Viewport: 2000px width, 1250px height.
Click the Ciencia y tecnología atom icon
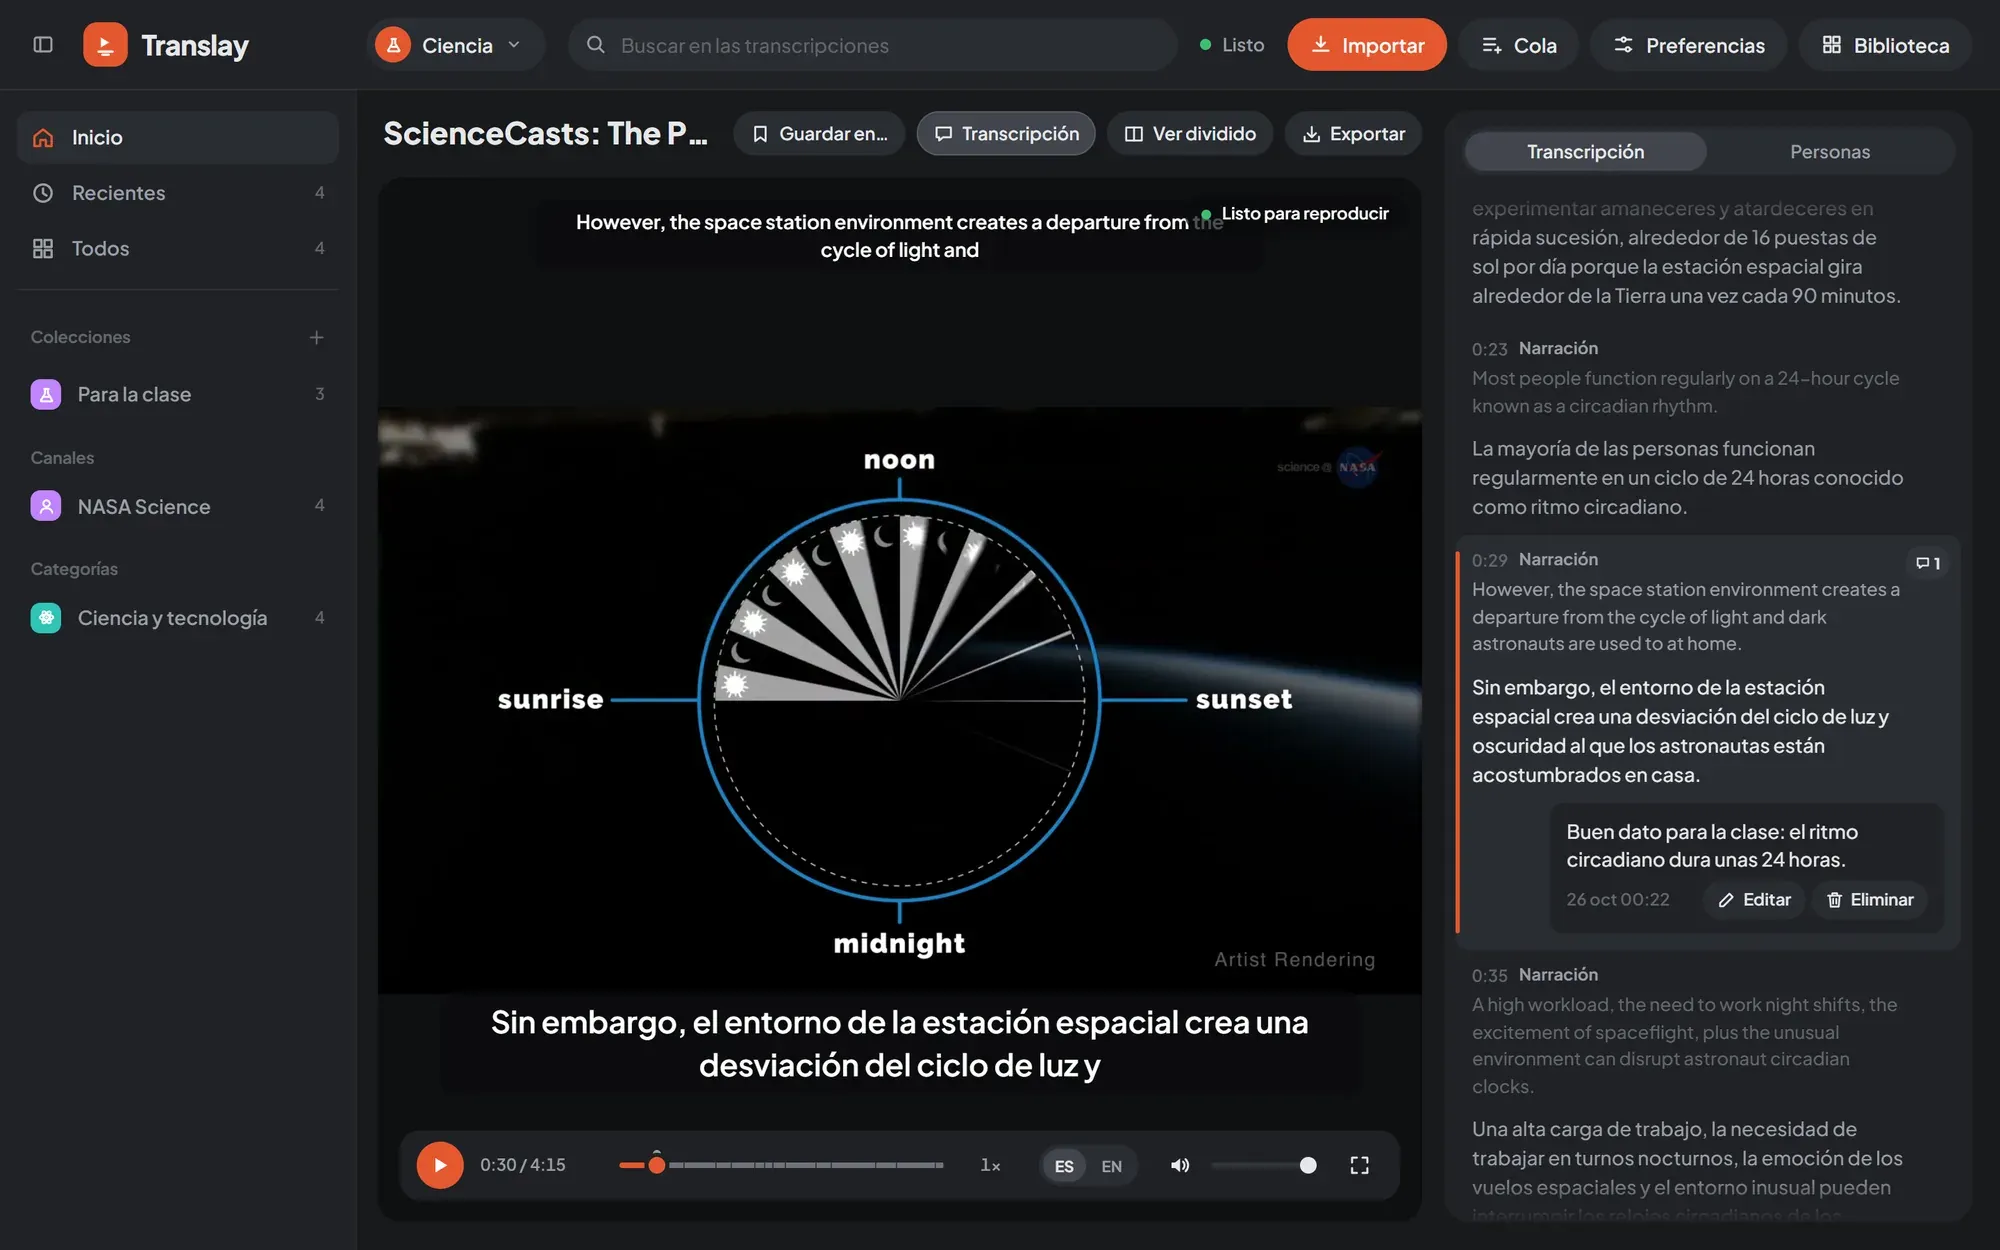point(46,618)
